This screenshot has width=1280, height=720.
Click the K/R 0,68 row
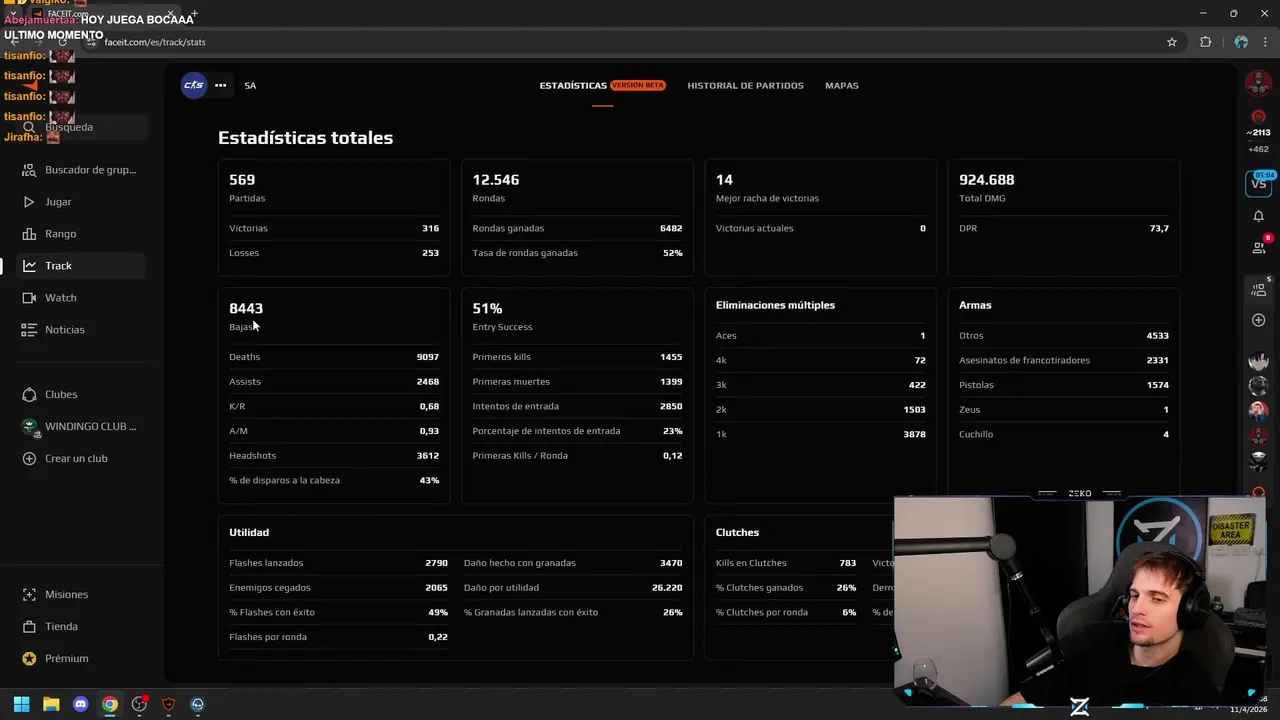334,406
